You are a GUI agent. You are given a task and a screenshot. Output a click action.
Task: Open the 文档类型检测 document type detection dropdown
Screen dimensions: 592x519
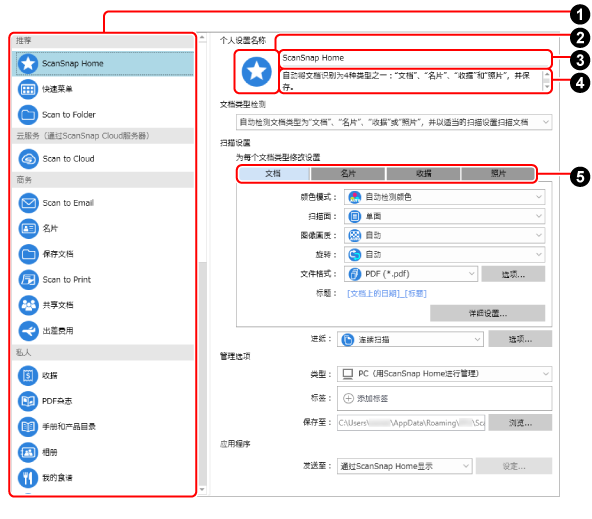pyautogui.click(x=394, y=122)
